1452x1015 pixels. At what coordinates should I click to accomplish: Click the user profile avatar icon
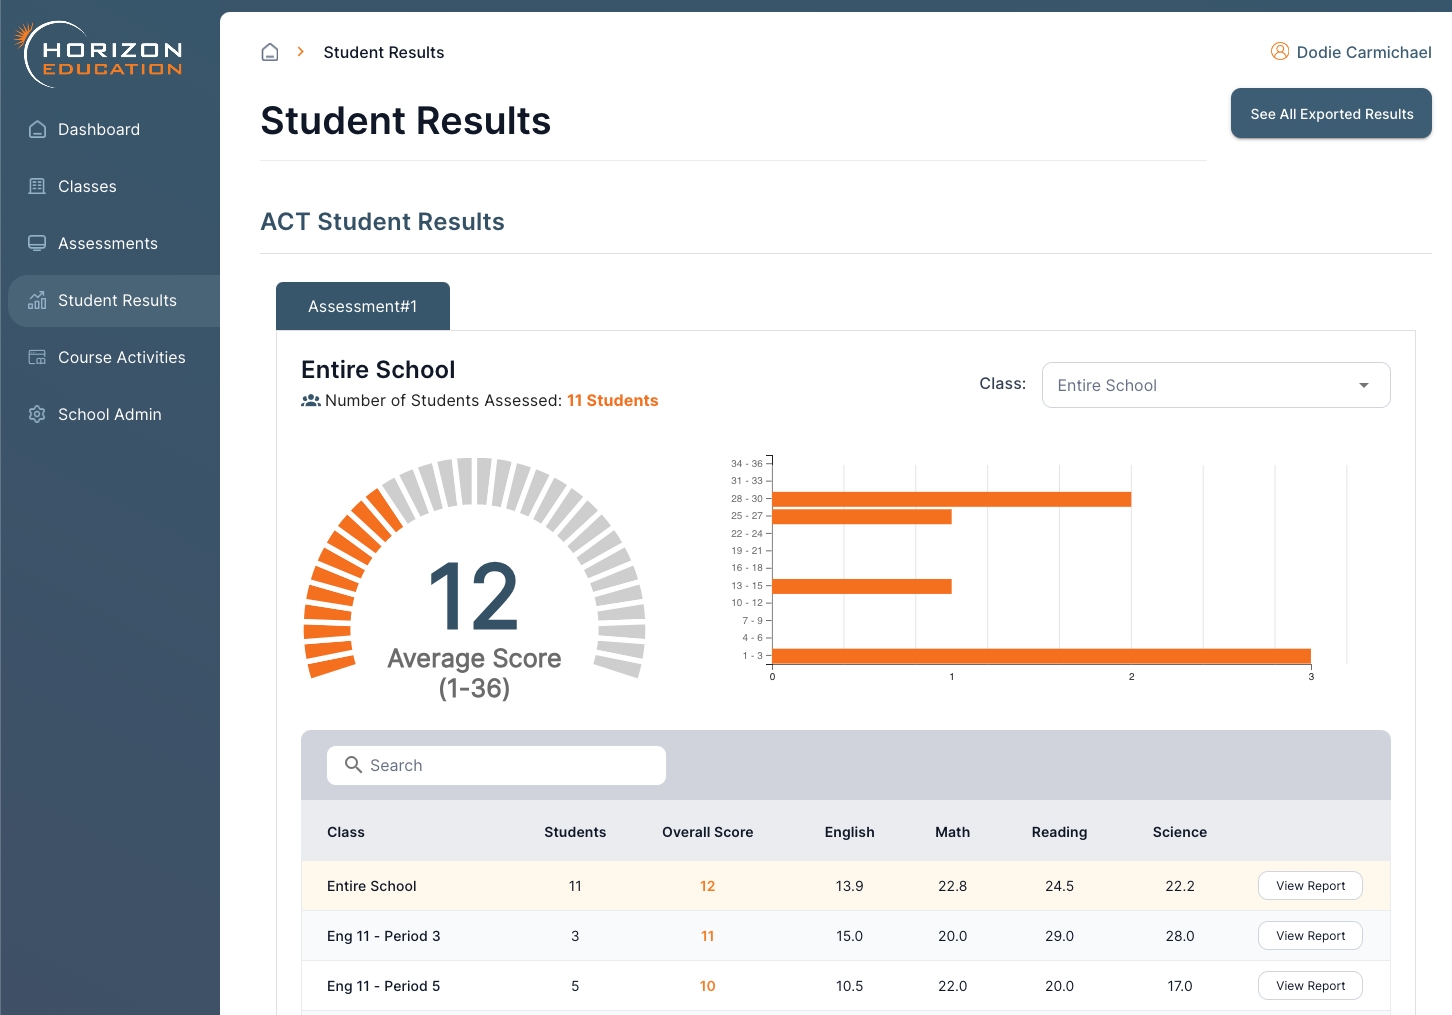(x=1279, y=51)
